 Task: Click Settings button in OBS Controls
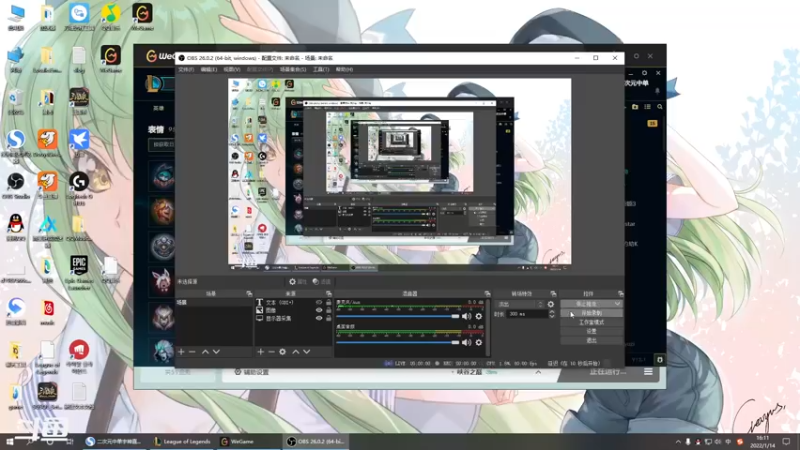(x=591, y=331)
